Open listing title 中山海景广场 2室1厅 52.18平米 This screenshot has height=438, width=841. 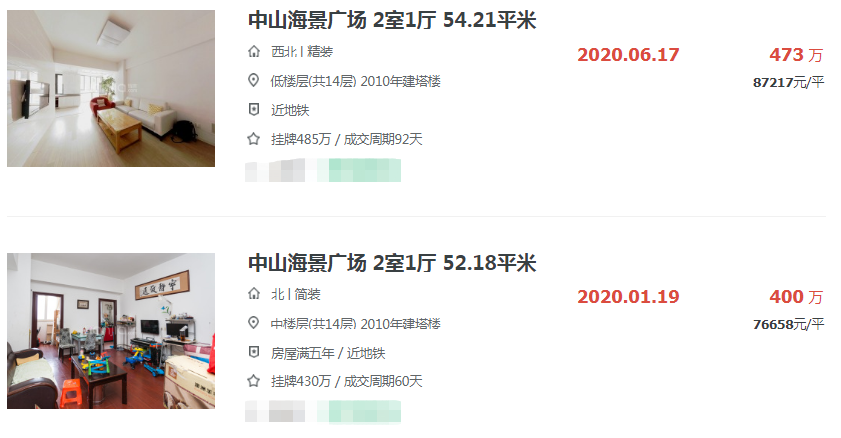tap(392, 263)
